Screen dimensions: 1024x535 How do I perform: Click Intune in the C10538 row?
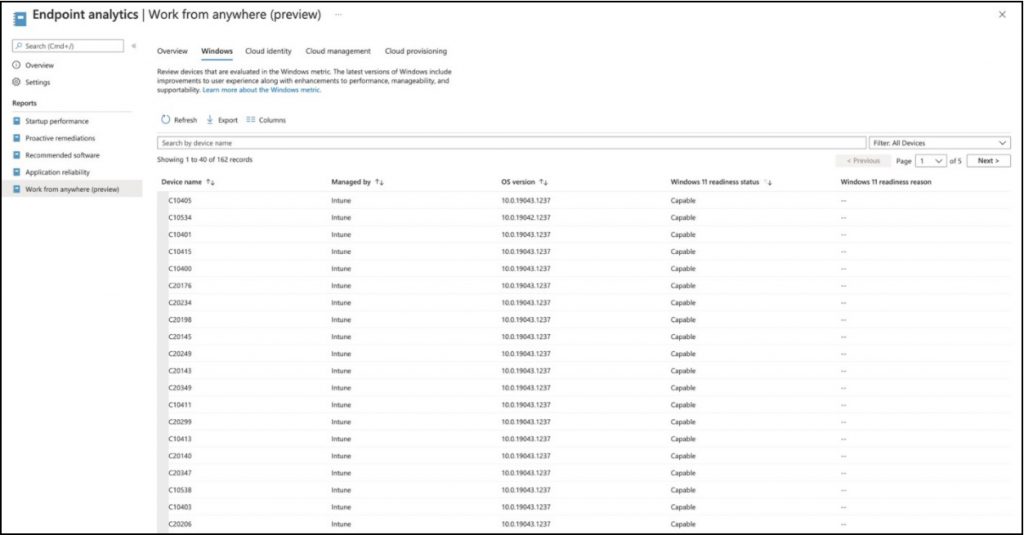(341, 490)
